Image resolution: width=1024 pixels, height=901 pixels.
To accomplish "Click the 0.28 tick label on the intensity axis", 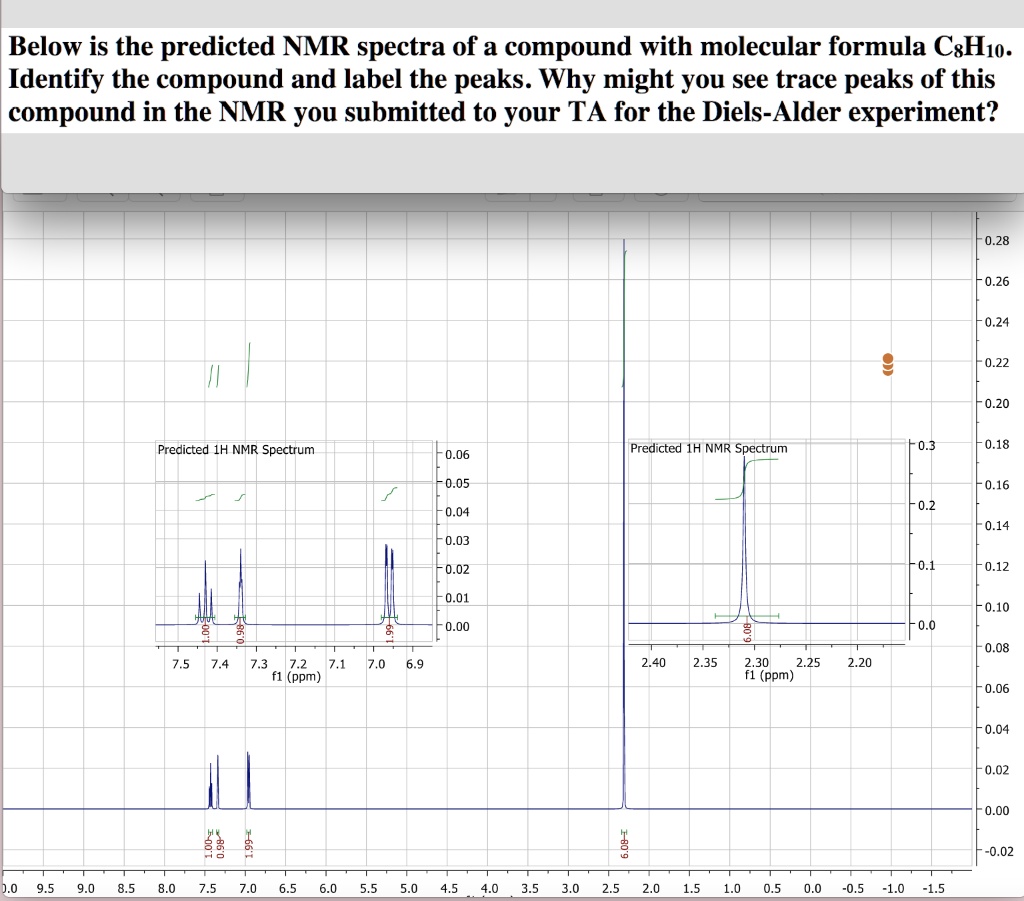I will tap(997, 240).
